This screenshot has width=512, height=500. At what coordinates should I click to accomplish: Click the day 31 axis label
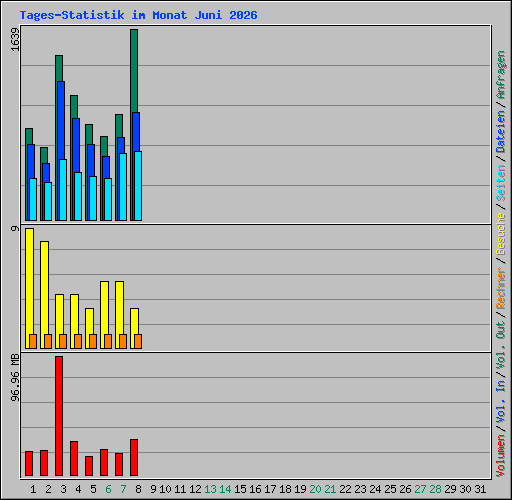coord(480,489)
